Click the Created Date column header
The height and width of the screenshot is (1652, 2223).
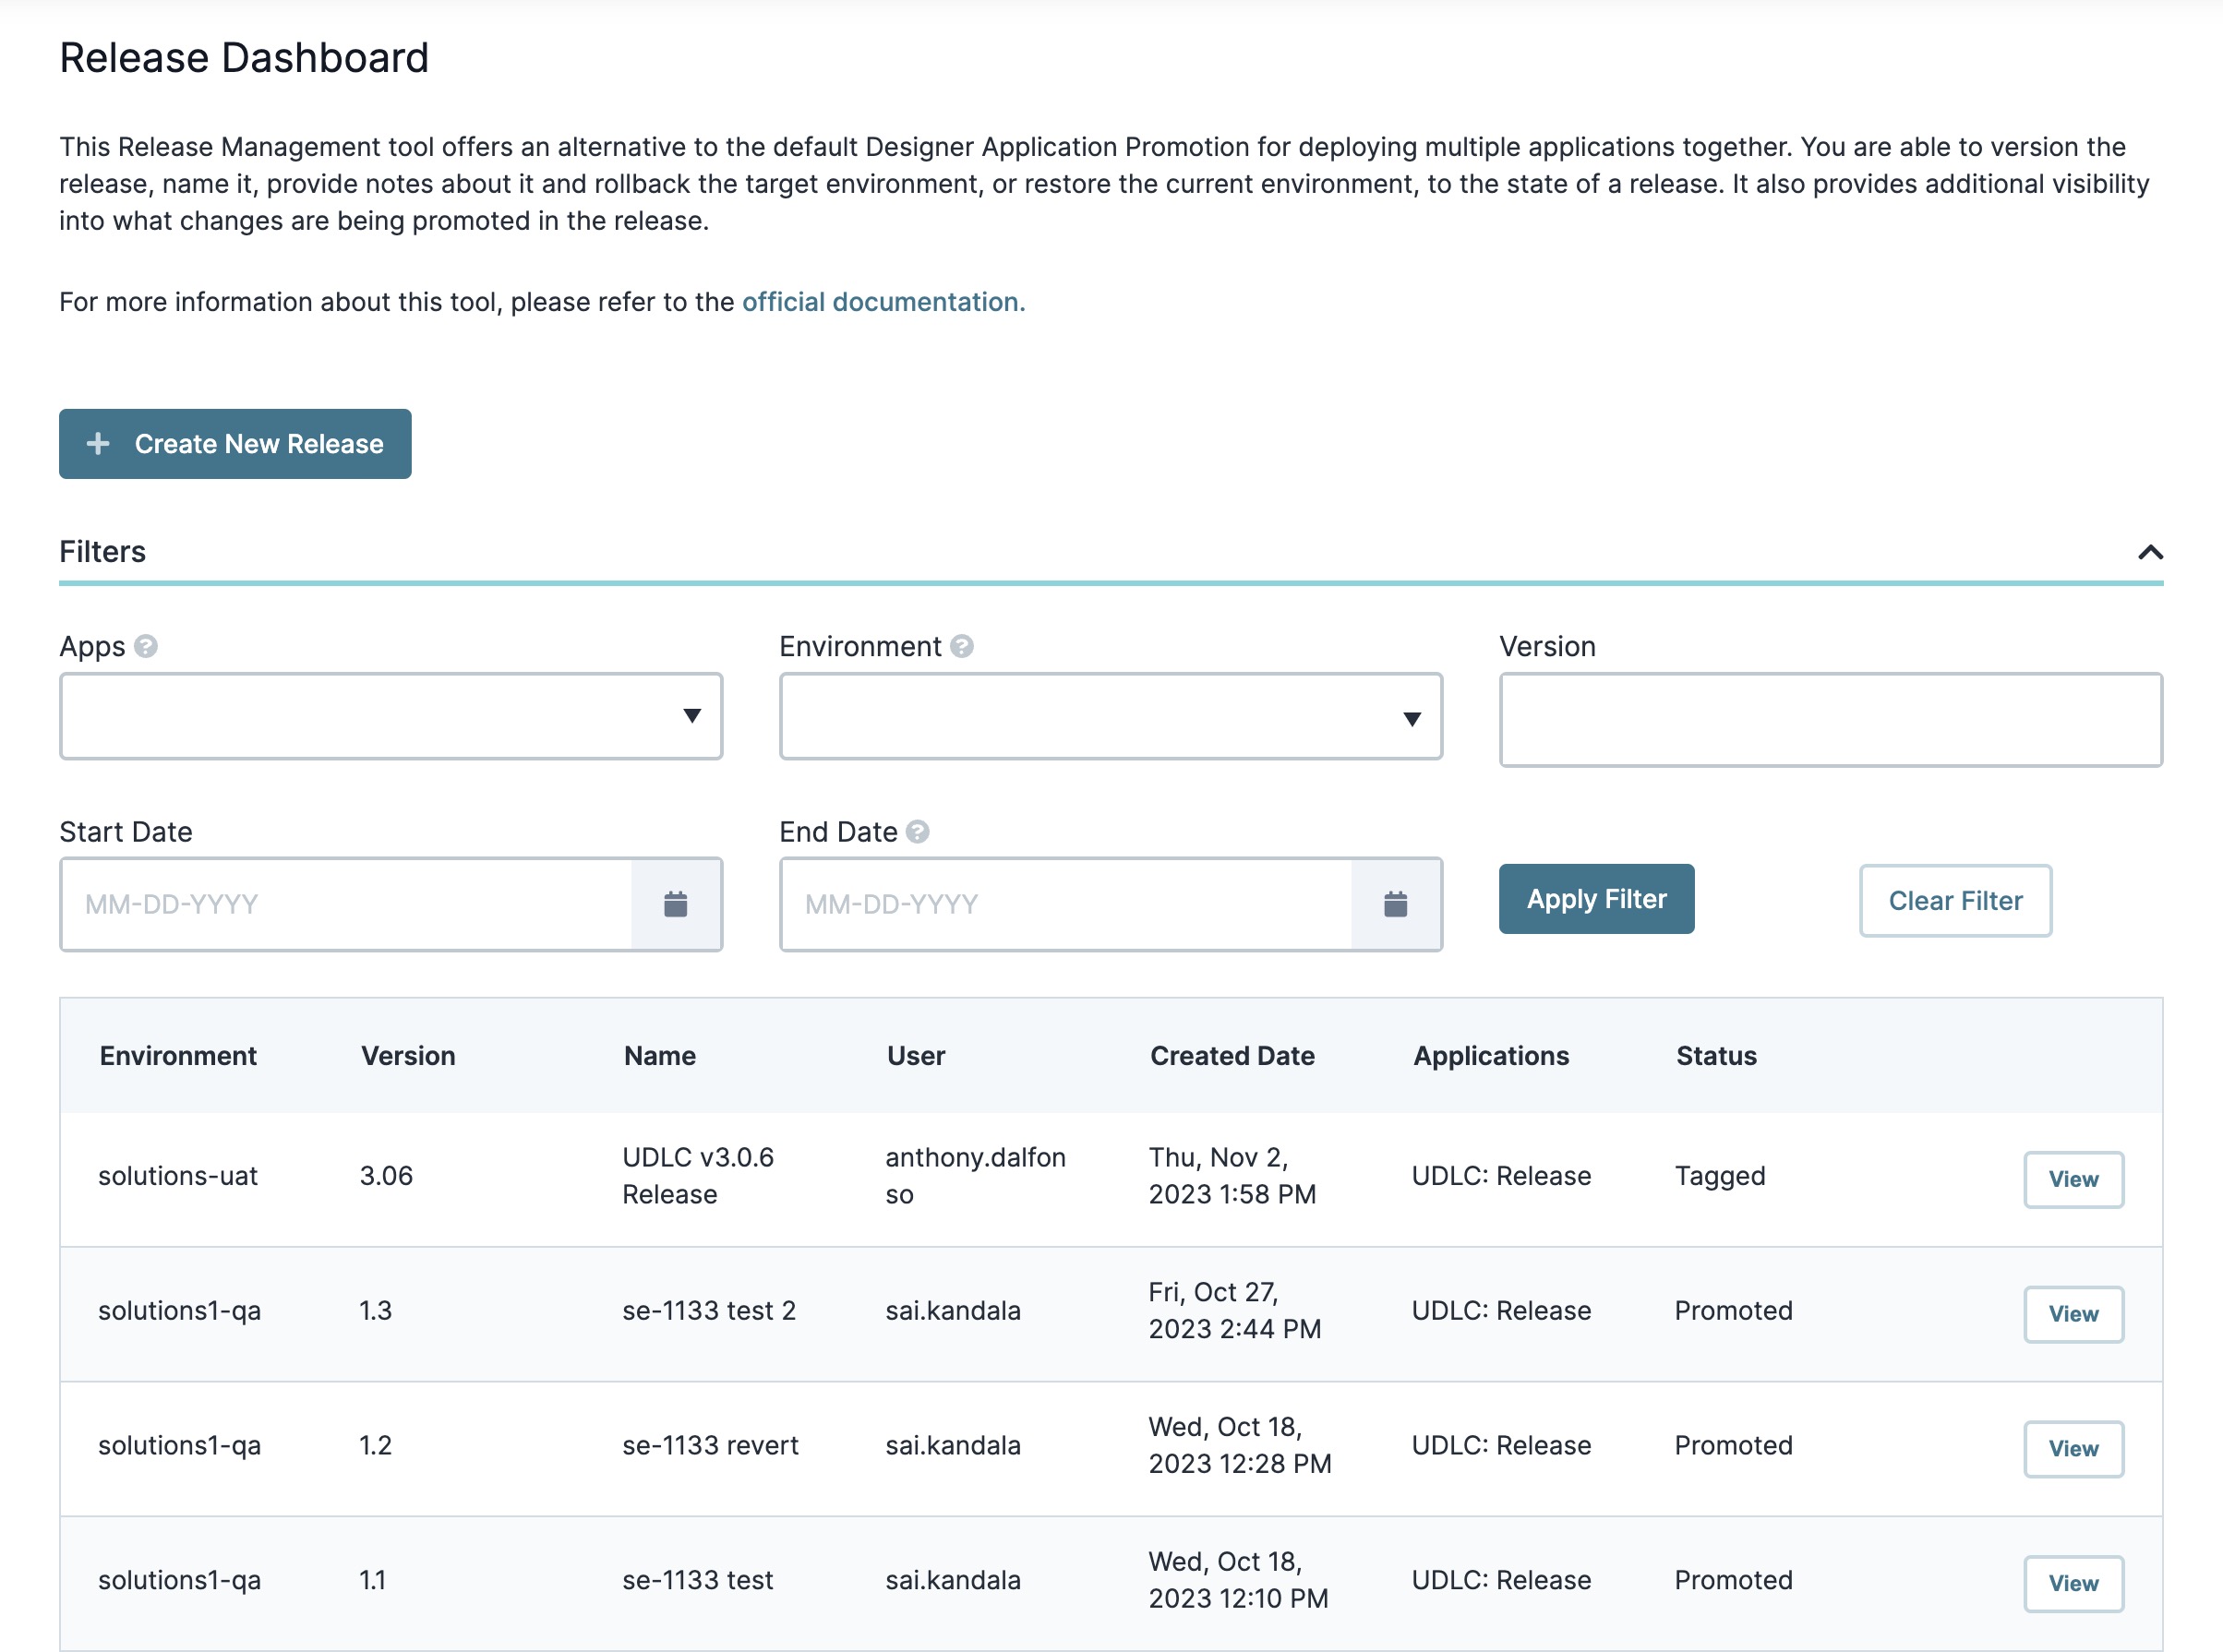pyautogui.click(x=1232, y=1056)
